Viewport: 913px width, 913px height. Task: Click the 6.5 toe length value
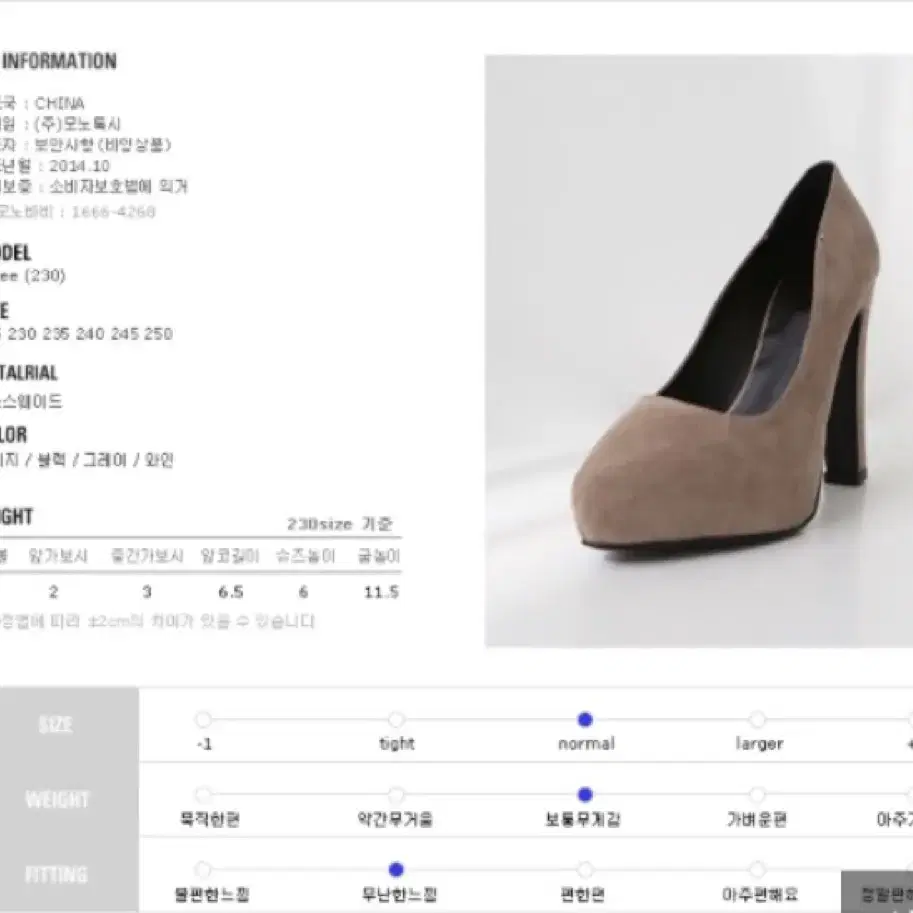tap(231, 592)
